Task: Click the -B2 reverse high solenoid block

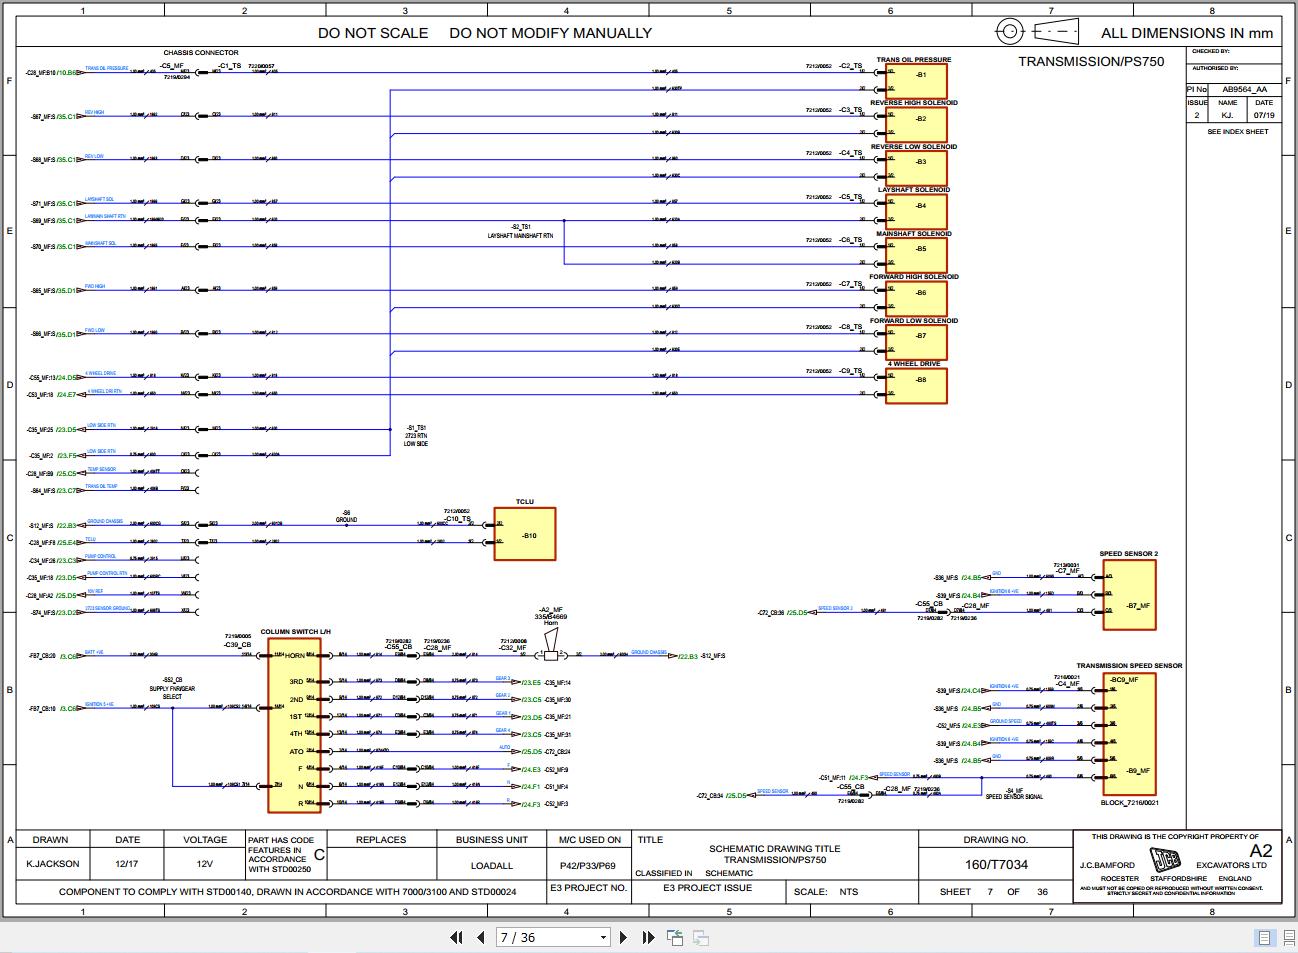Action: [916, 124]
